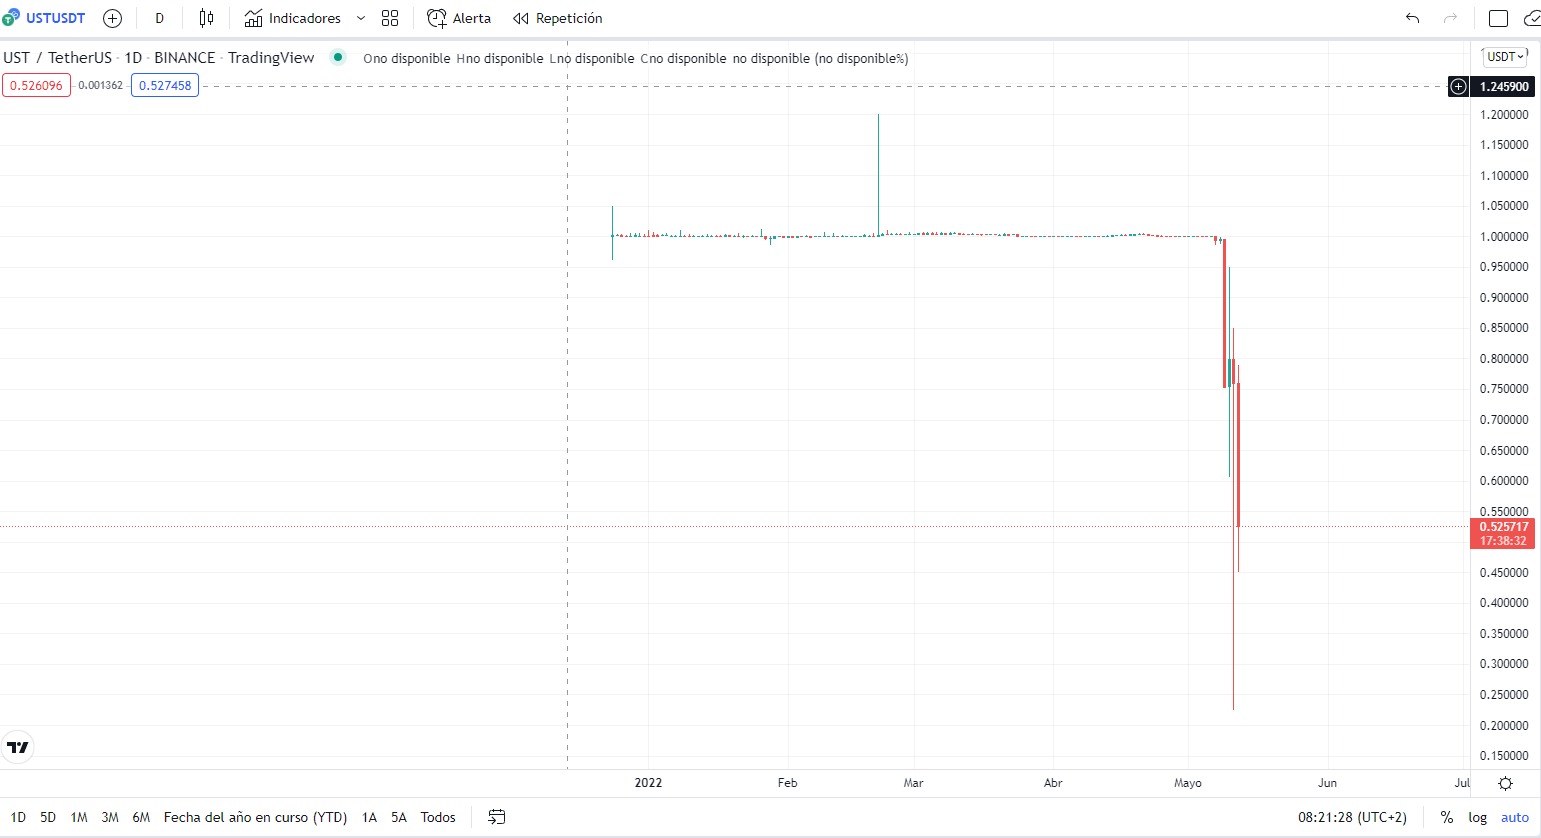Click the 0.527458 buy price button

[165, 85]
